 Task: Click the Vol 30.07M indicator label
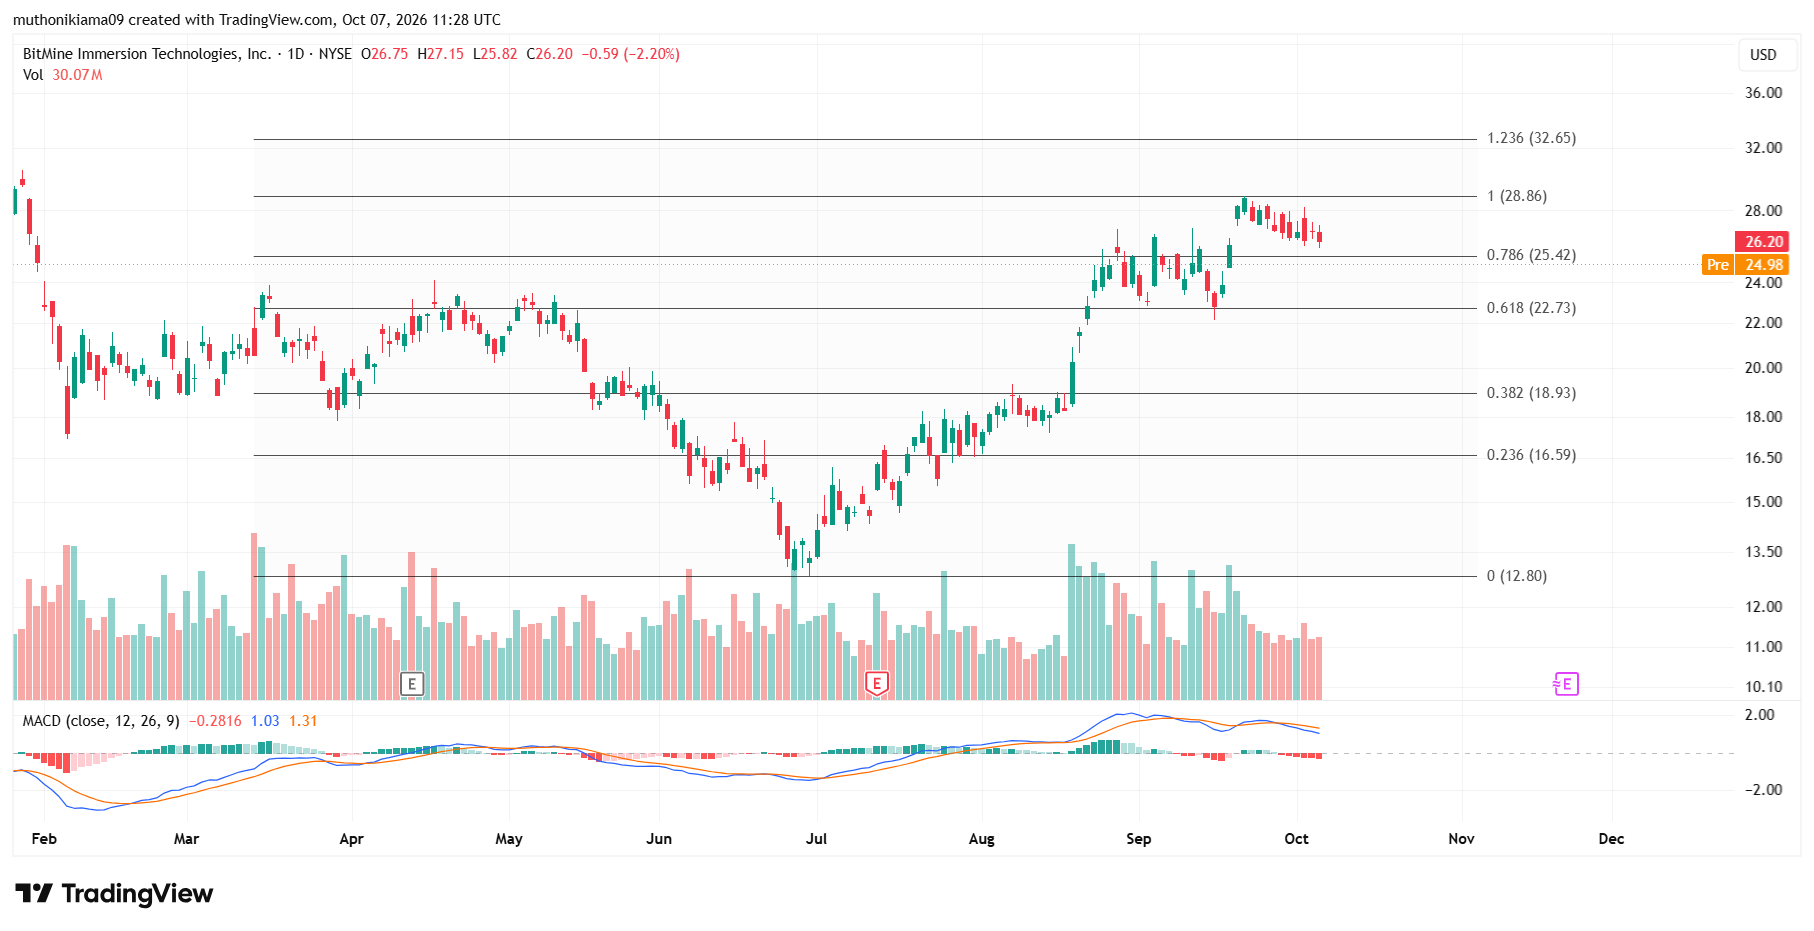(x=63, y=75)
